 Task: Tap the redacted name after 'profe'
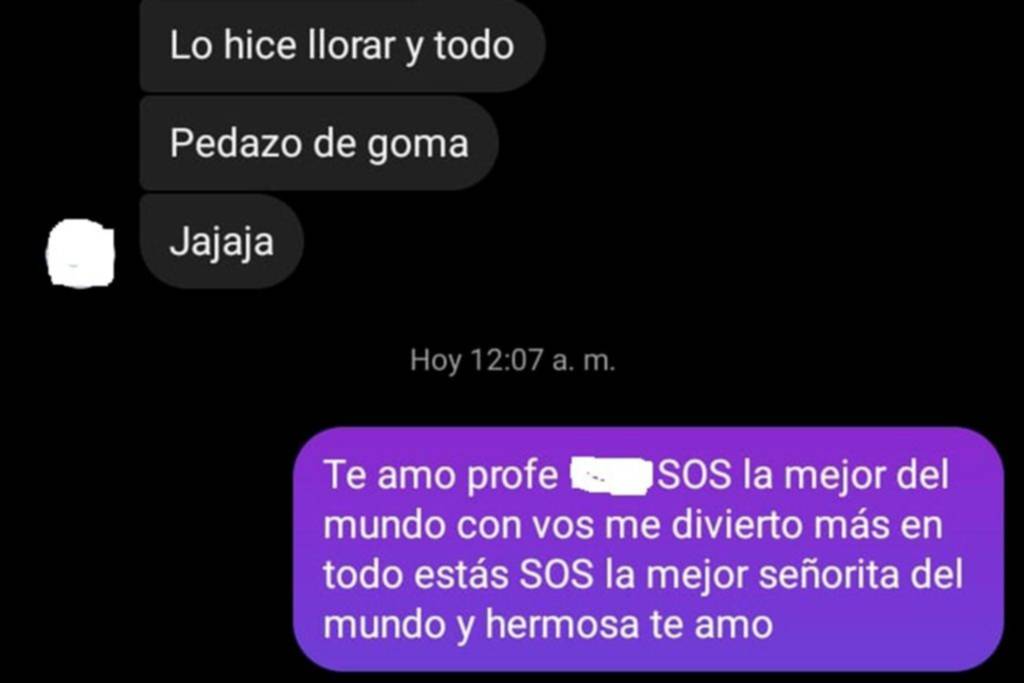[611, 477]
